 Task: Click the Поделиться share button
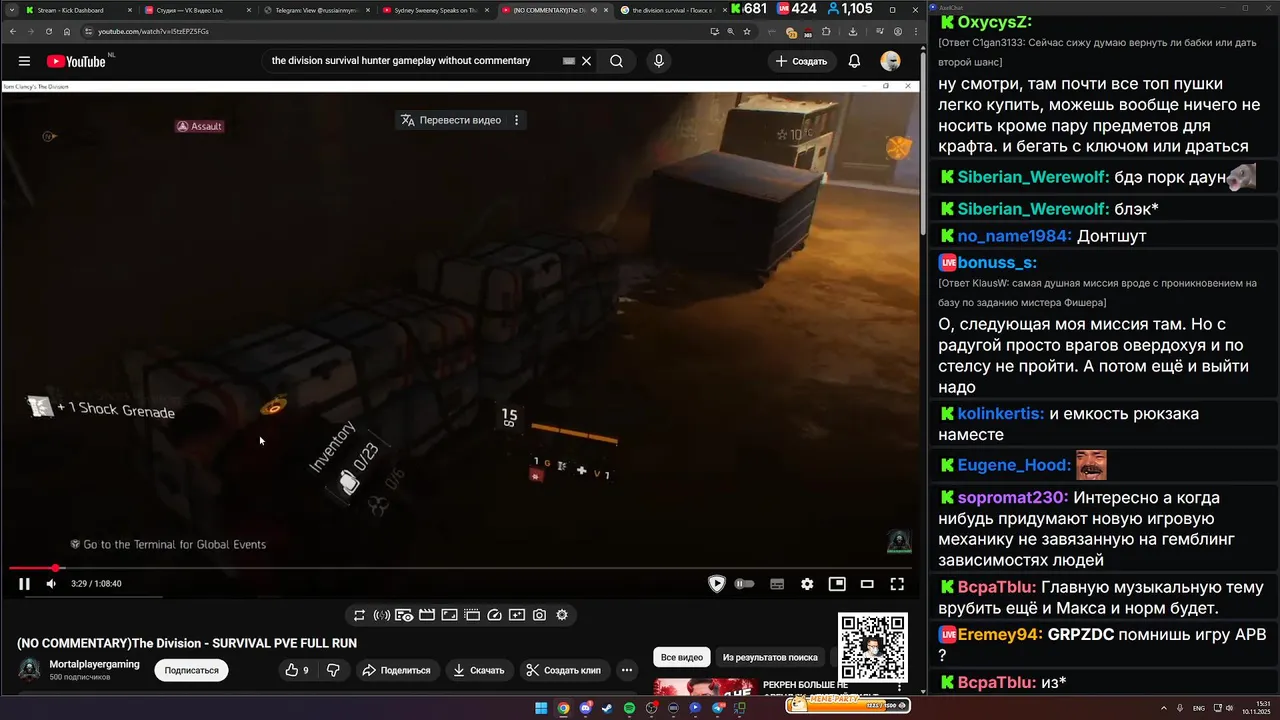[x=396, y=670]
